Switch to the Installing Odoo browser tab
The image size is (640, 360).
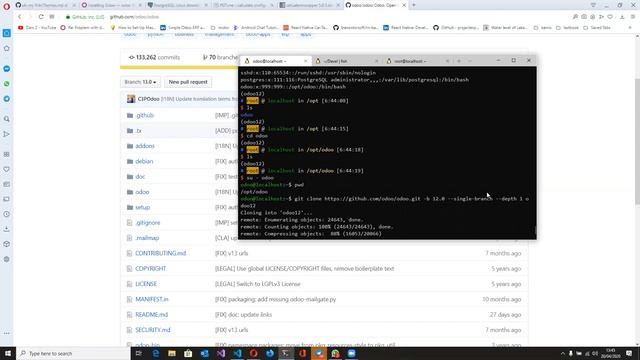point(111,5)
